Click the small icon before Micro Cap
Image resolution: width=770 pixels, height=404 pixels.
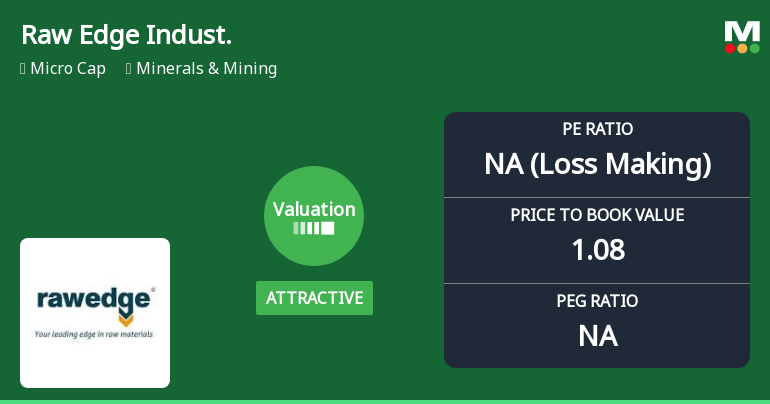[x=23, y=69]
